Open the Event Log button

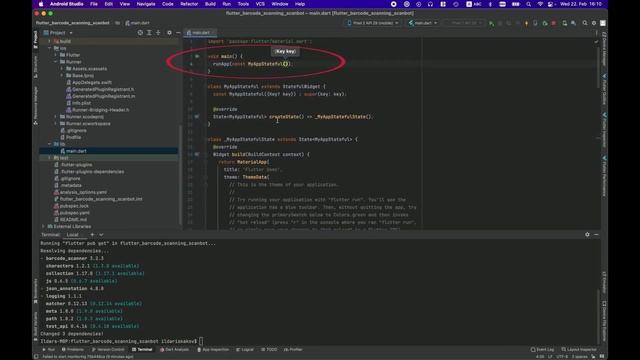coord(542,350)
